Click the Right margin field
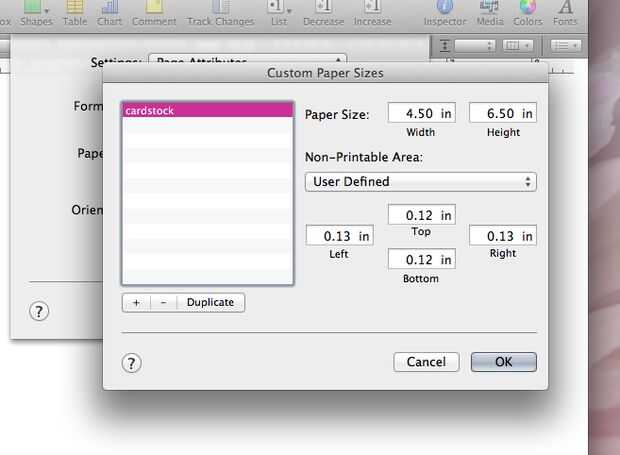Image resolution: width=620 pixels, height=455 pixels. (503, 236)
